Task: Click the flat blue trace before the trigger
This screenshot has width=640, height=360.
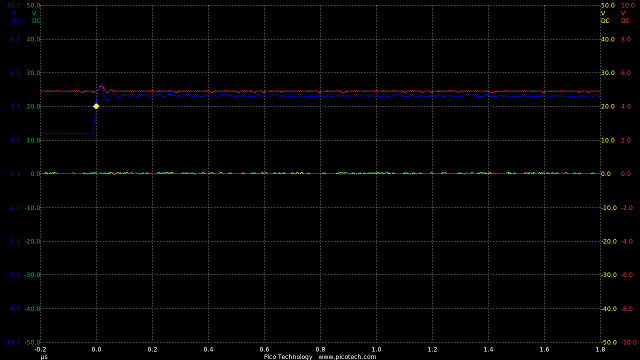Action: click(66, 133)
